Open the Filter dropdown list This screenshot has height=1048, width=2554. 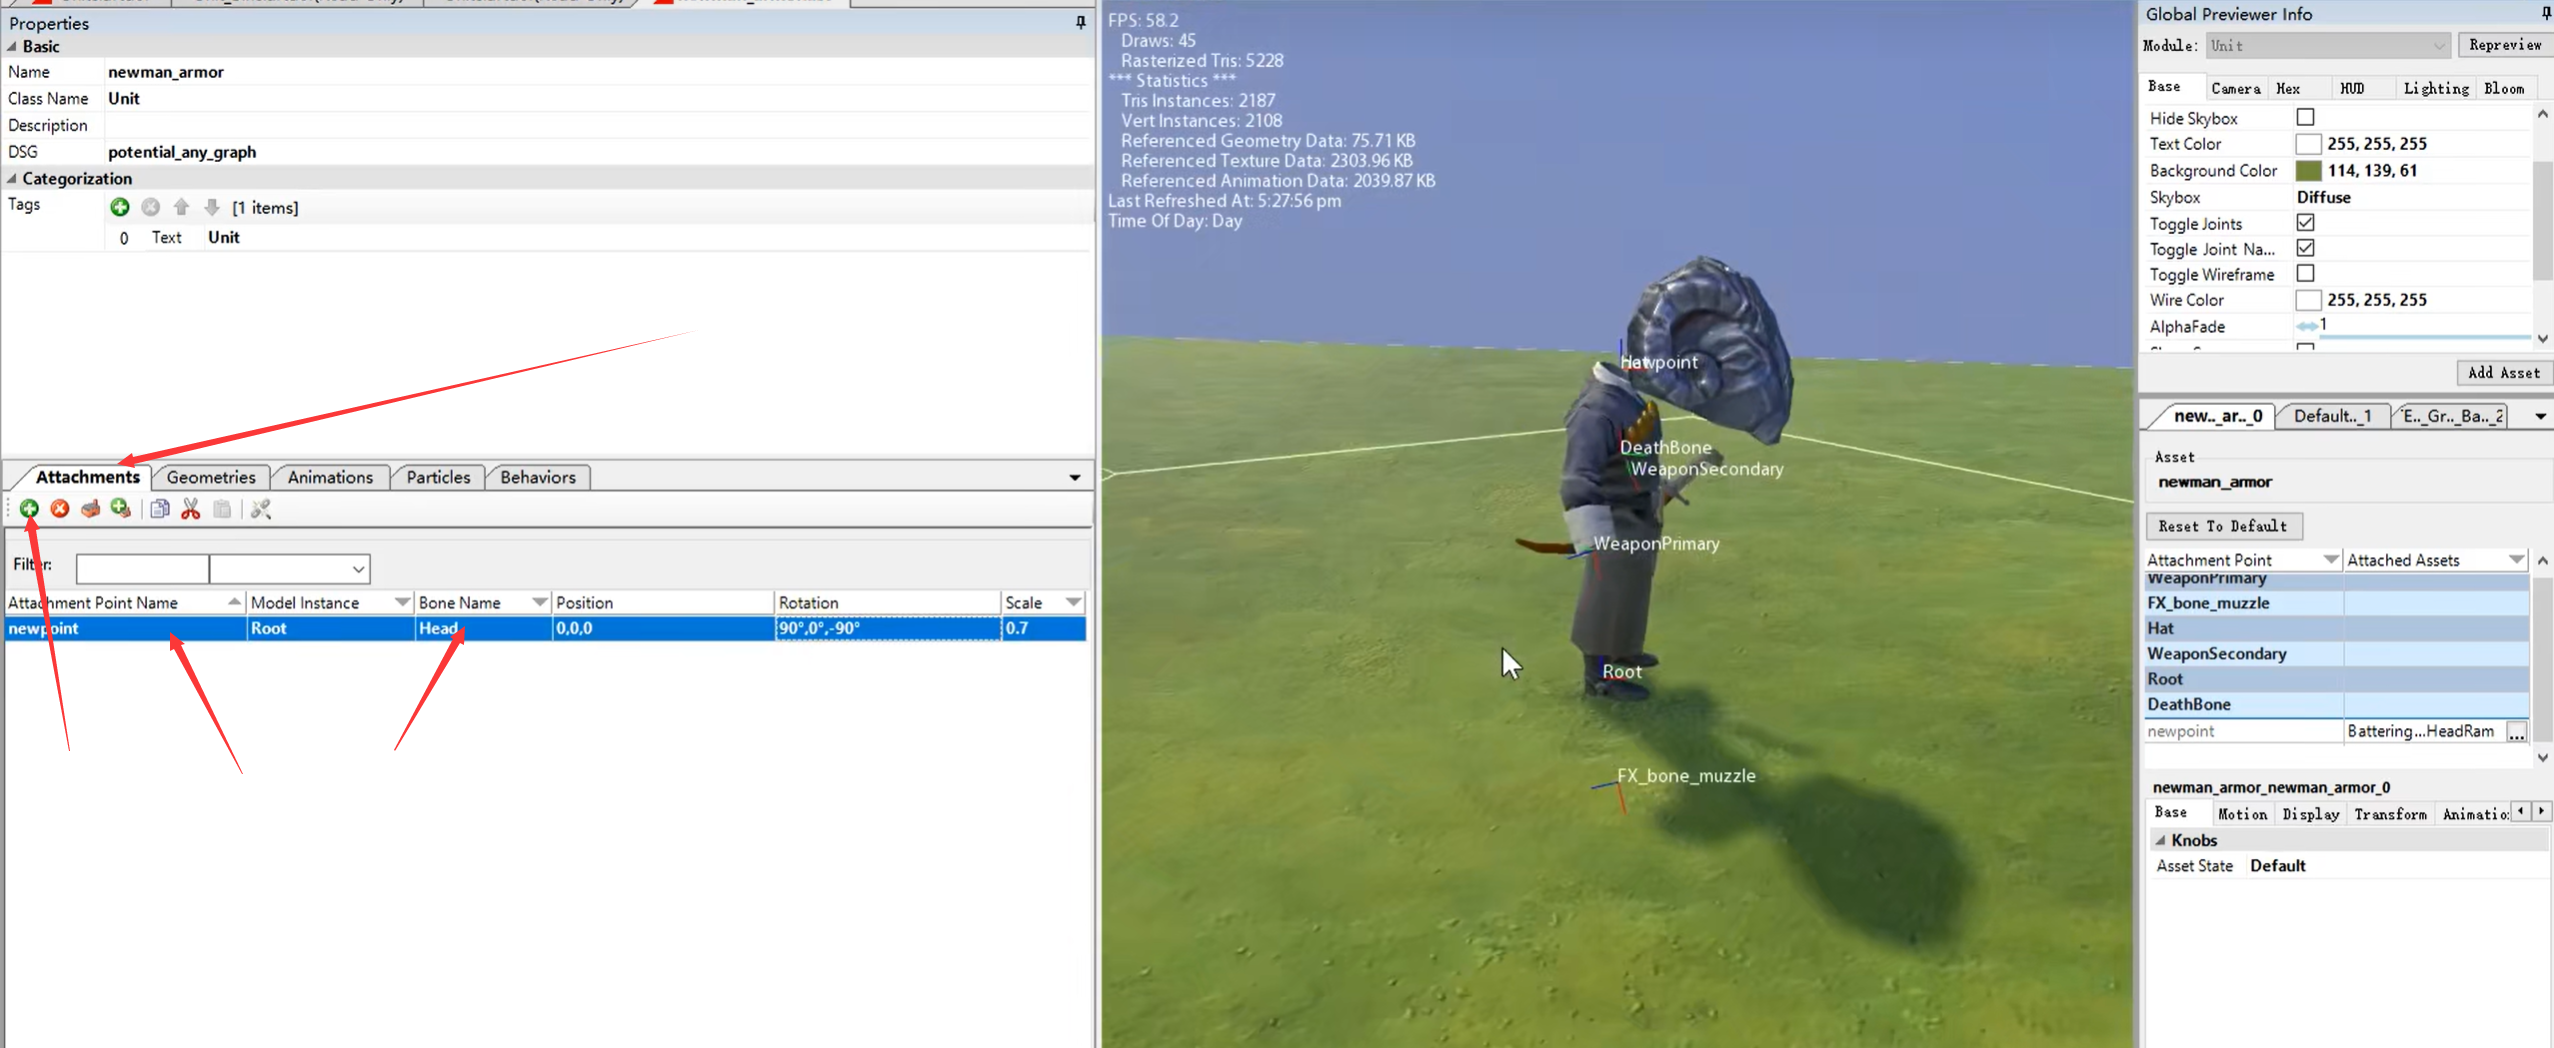coord(357,569)
